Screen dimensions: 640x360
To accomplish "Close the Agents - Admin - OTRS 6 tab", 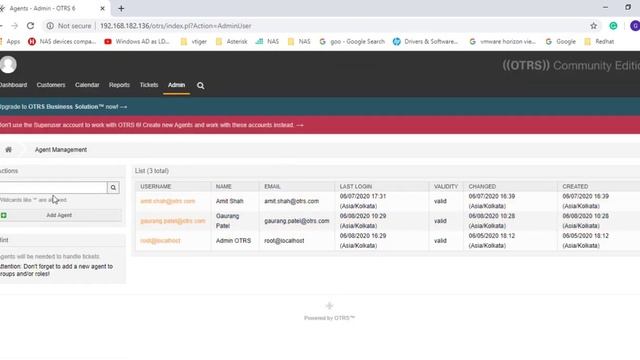I will point(102,8).
